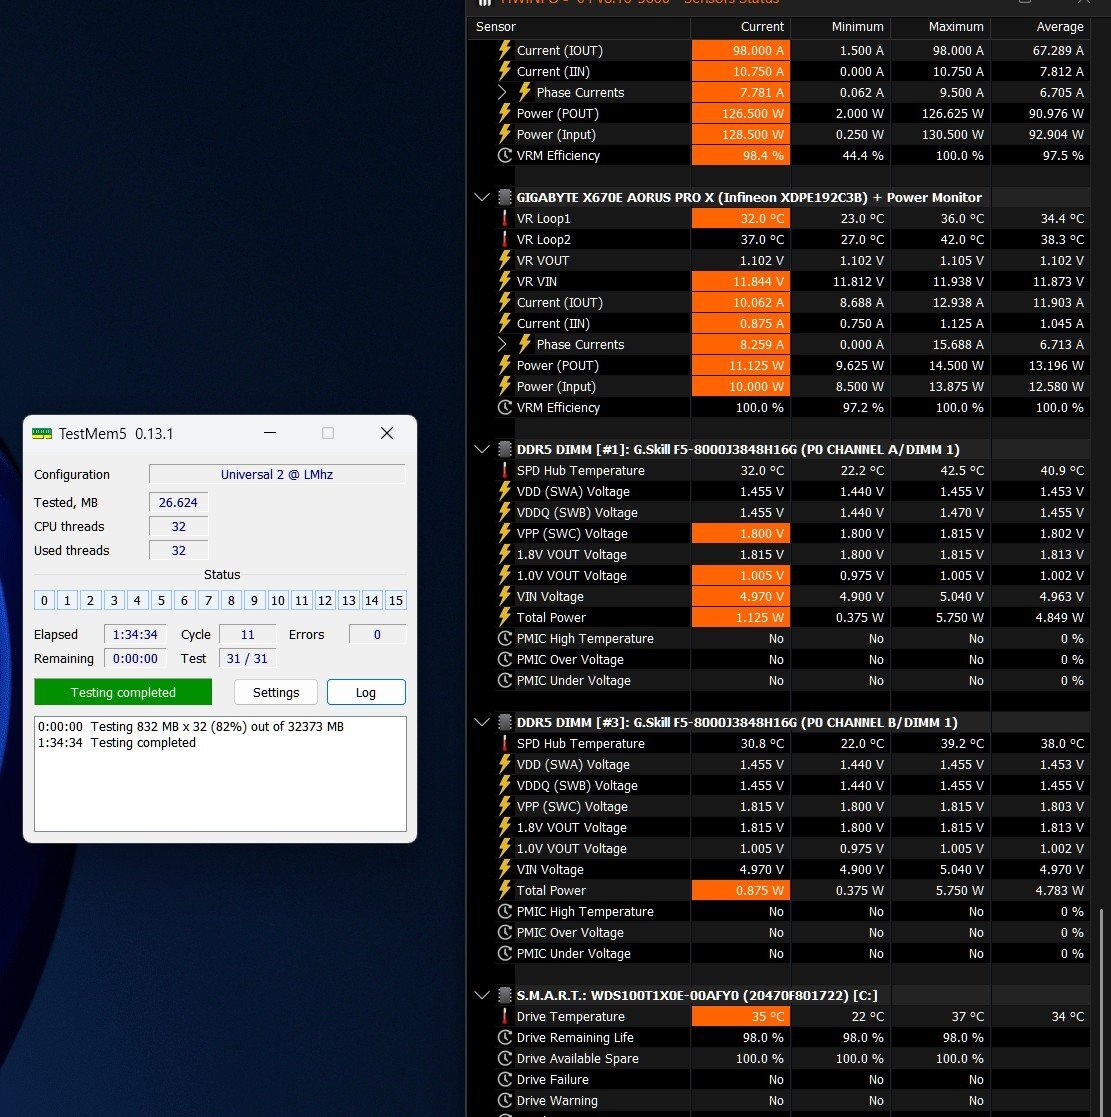
Task: Click the clock icon beside Drive Warning
Action: 505,1101
